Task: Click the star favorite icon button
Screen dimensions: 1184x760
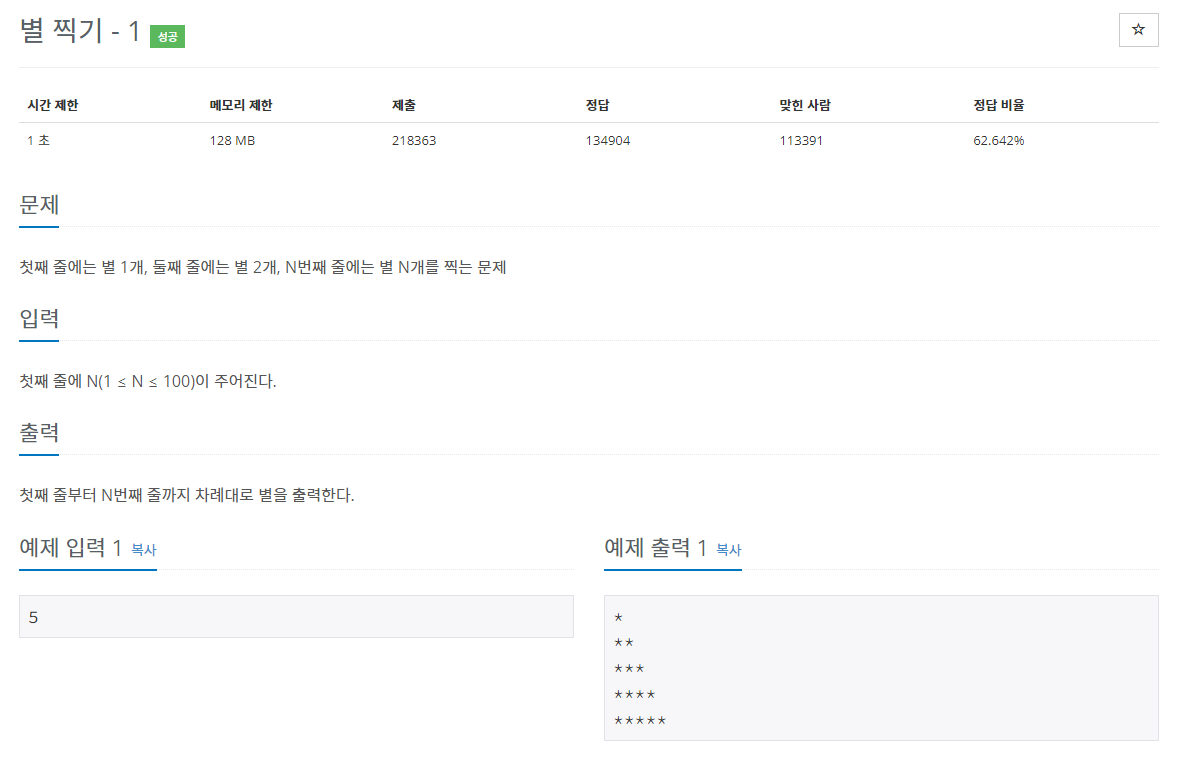Action: click(x=1138, y=30)
